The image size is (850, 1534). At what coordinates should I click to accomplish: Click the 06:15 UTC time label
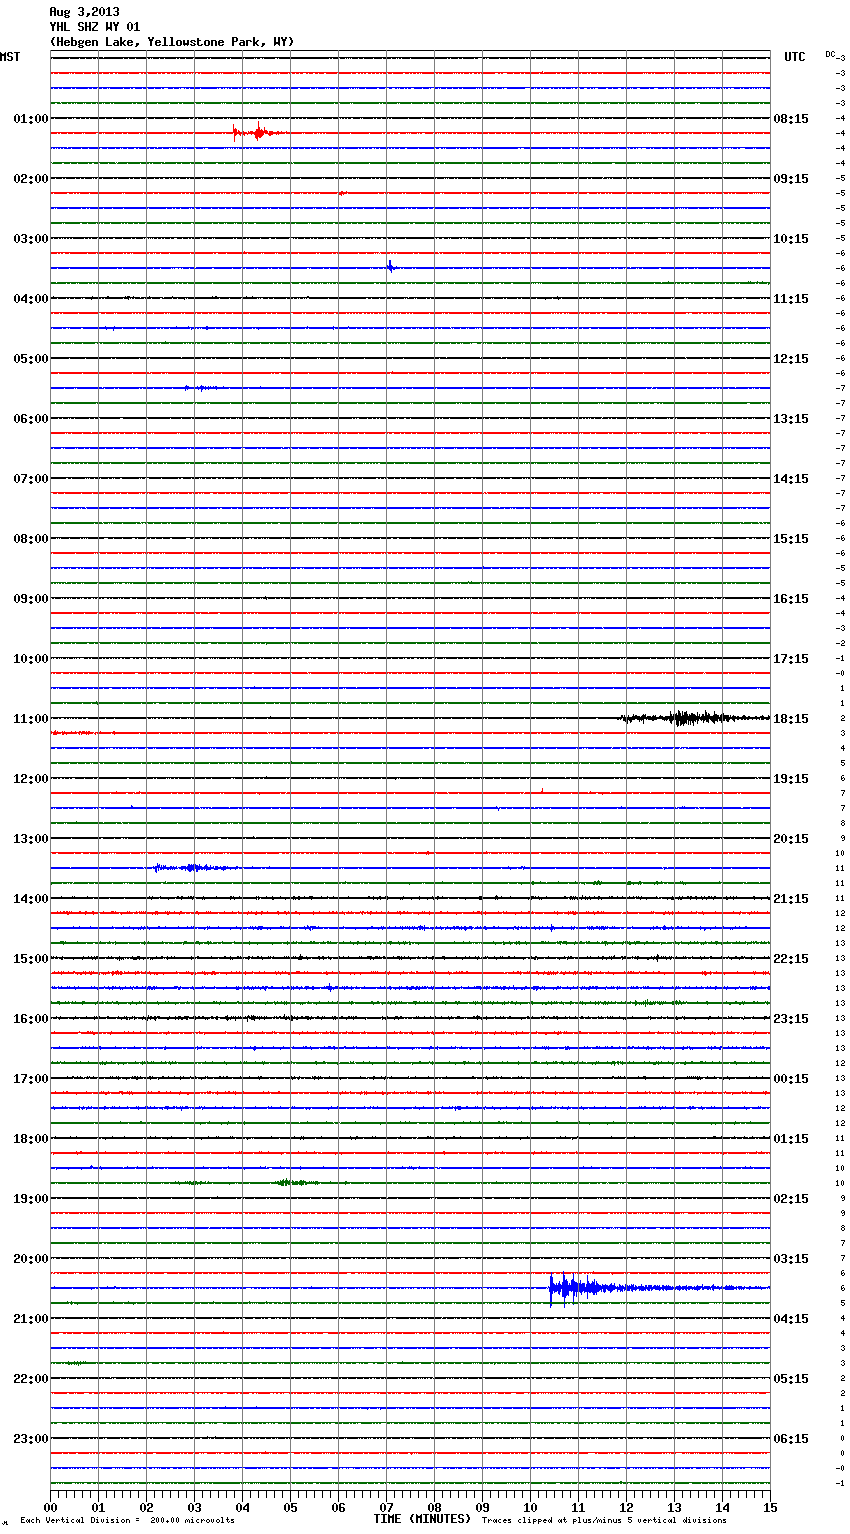(791, 1439)
